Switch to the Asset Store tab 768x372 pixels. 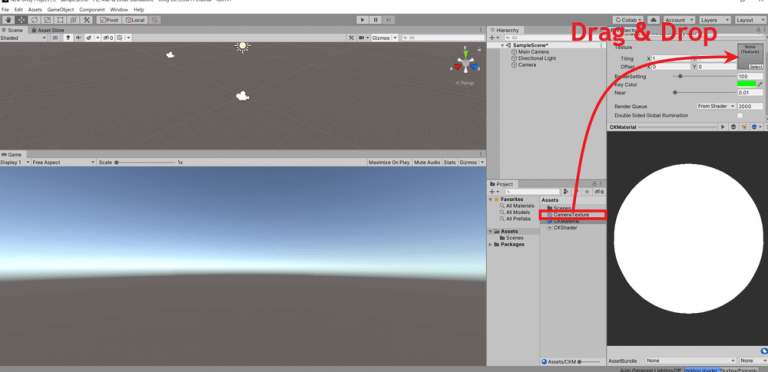click(48, 30)
